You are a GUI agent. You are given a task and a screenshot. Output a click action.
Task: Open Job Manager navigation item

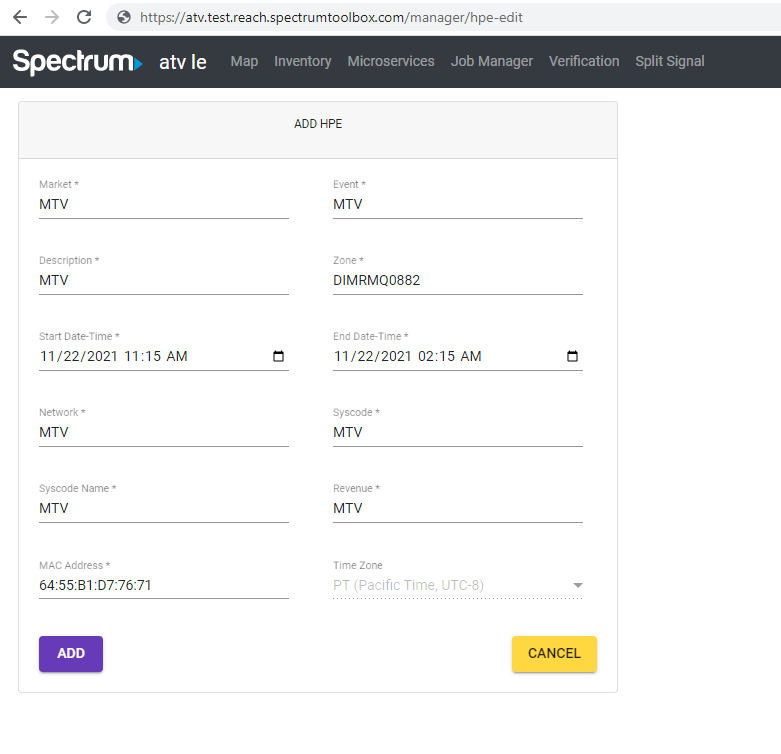coord(492,61)
